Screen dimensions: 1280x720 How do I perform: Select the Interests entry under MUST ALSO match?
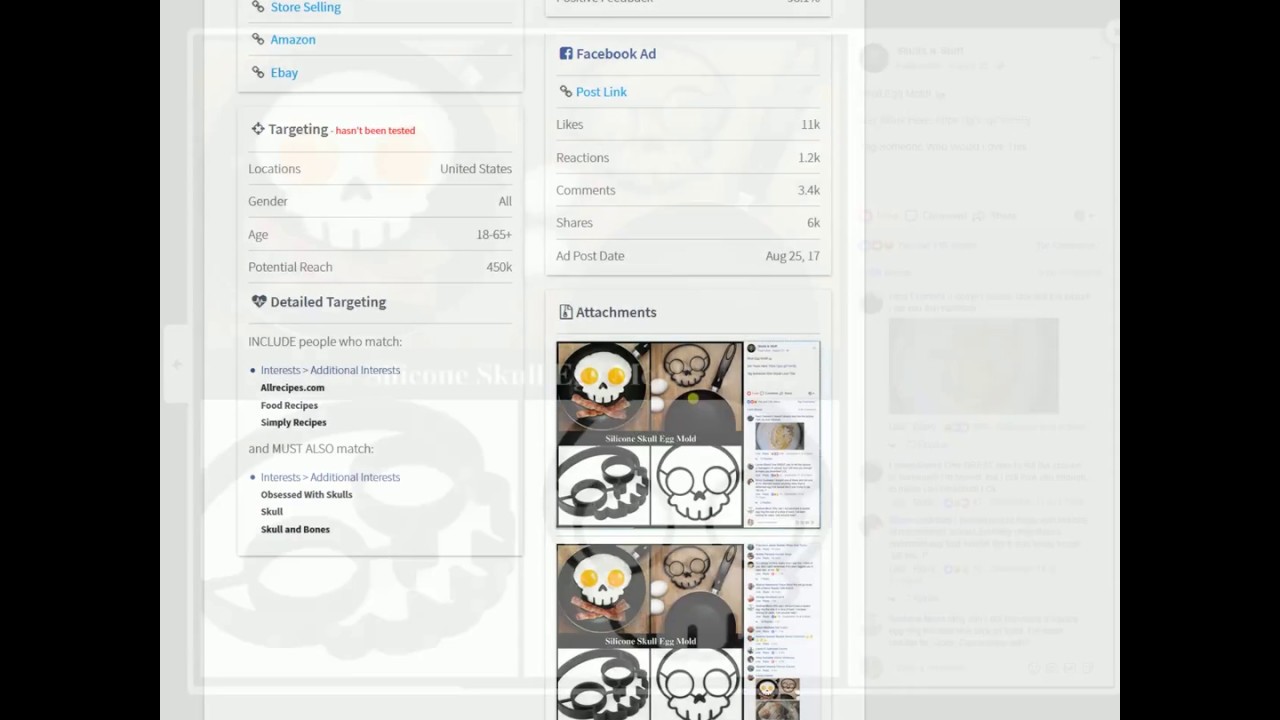[330, 477]
